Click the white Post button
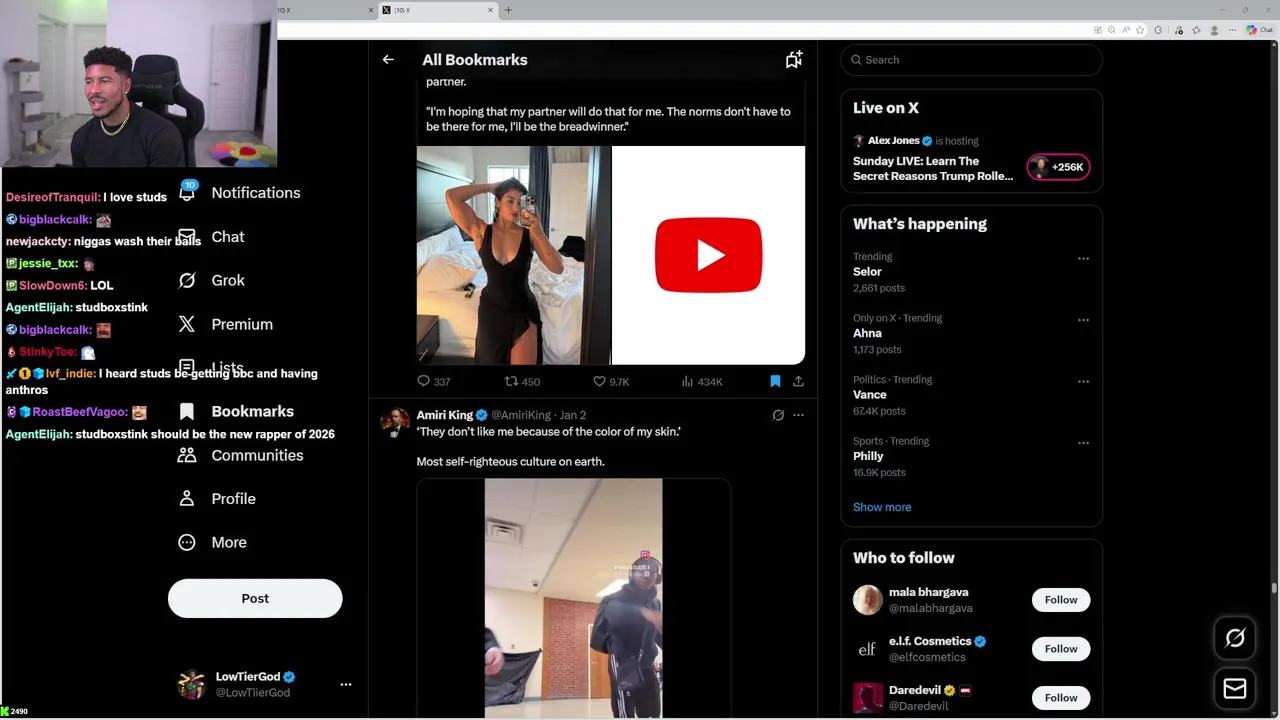Viewport: 1280px width, 720px height. (255, 598)
